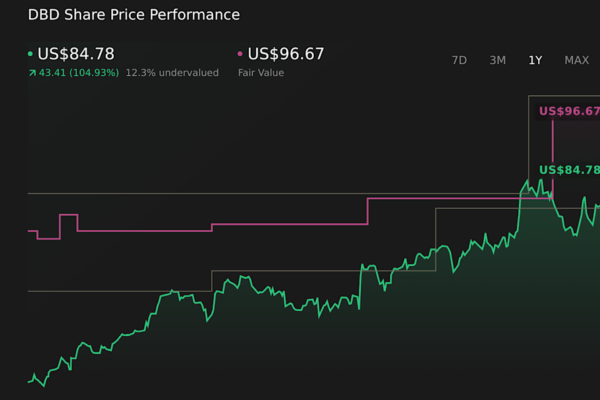Click the green up-arrow gain icon
The image size is (600, 400).
(32, 73)
